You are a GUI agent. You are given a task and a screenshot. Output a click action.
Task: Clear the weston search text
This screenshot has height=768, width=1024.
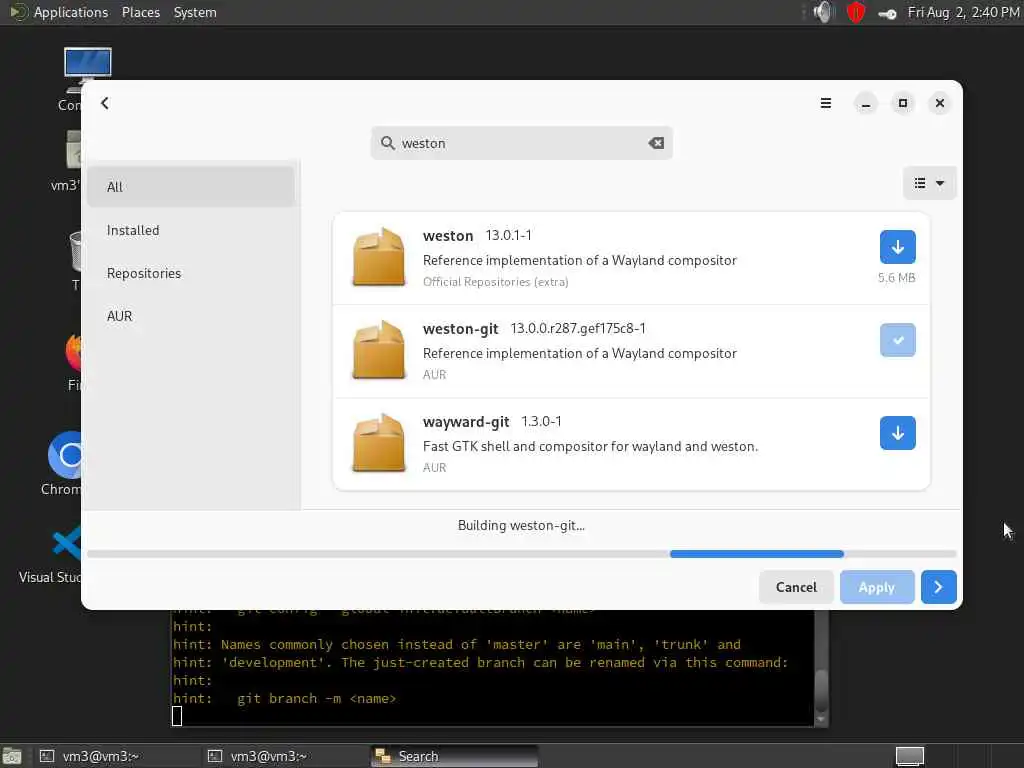(x=656, y=143)
